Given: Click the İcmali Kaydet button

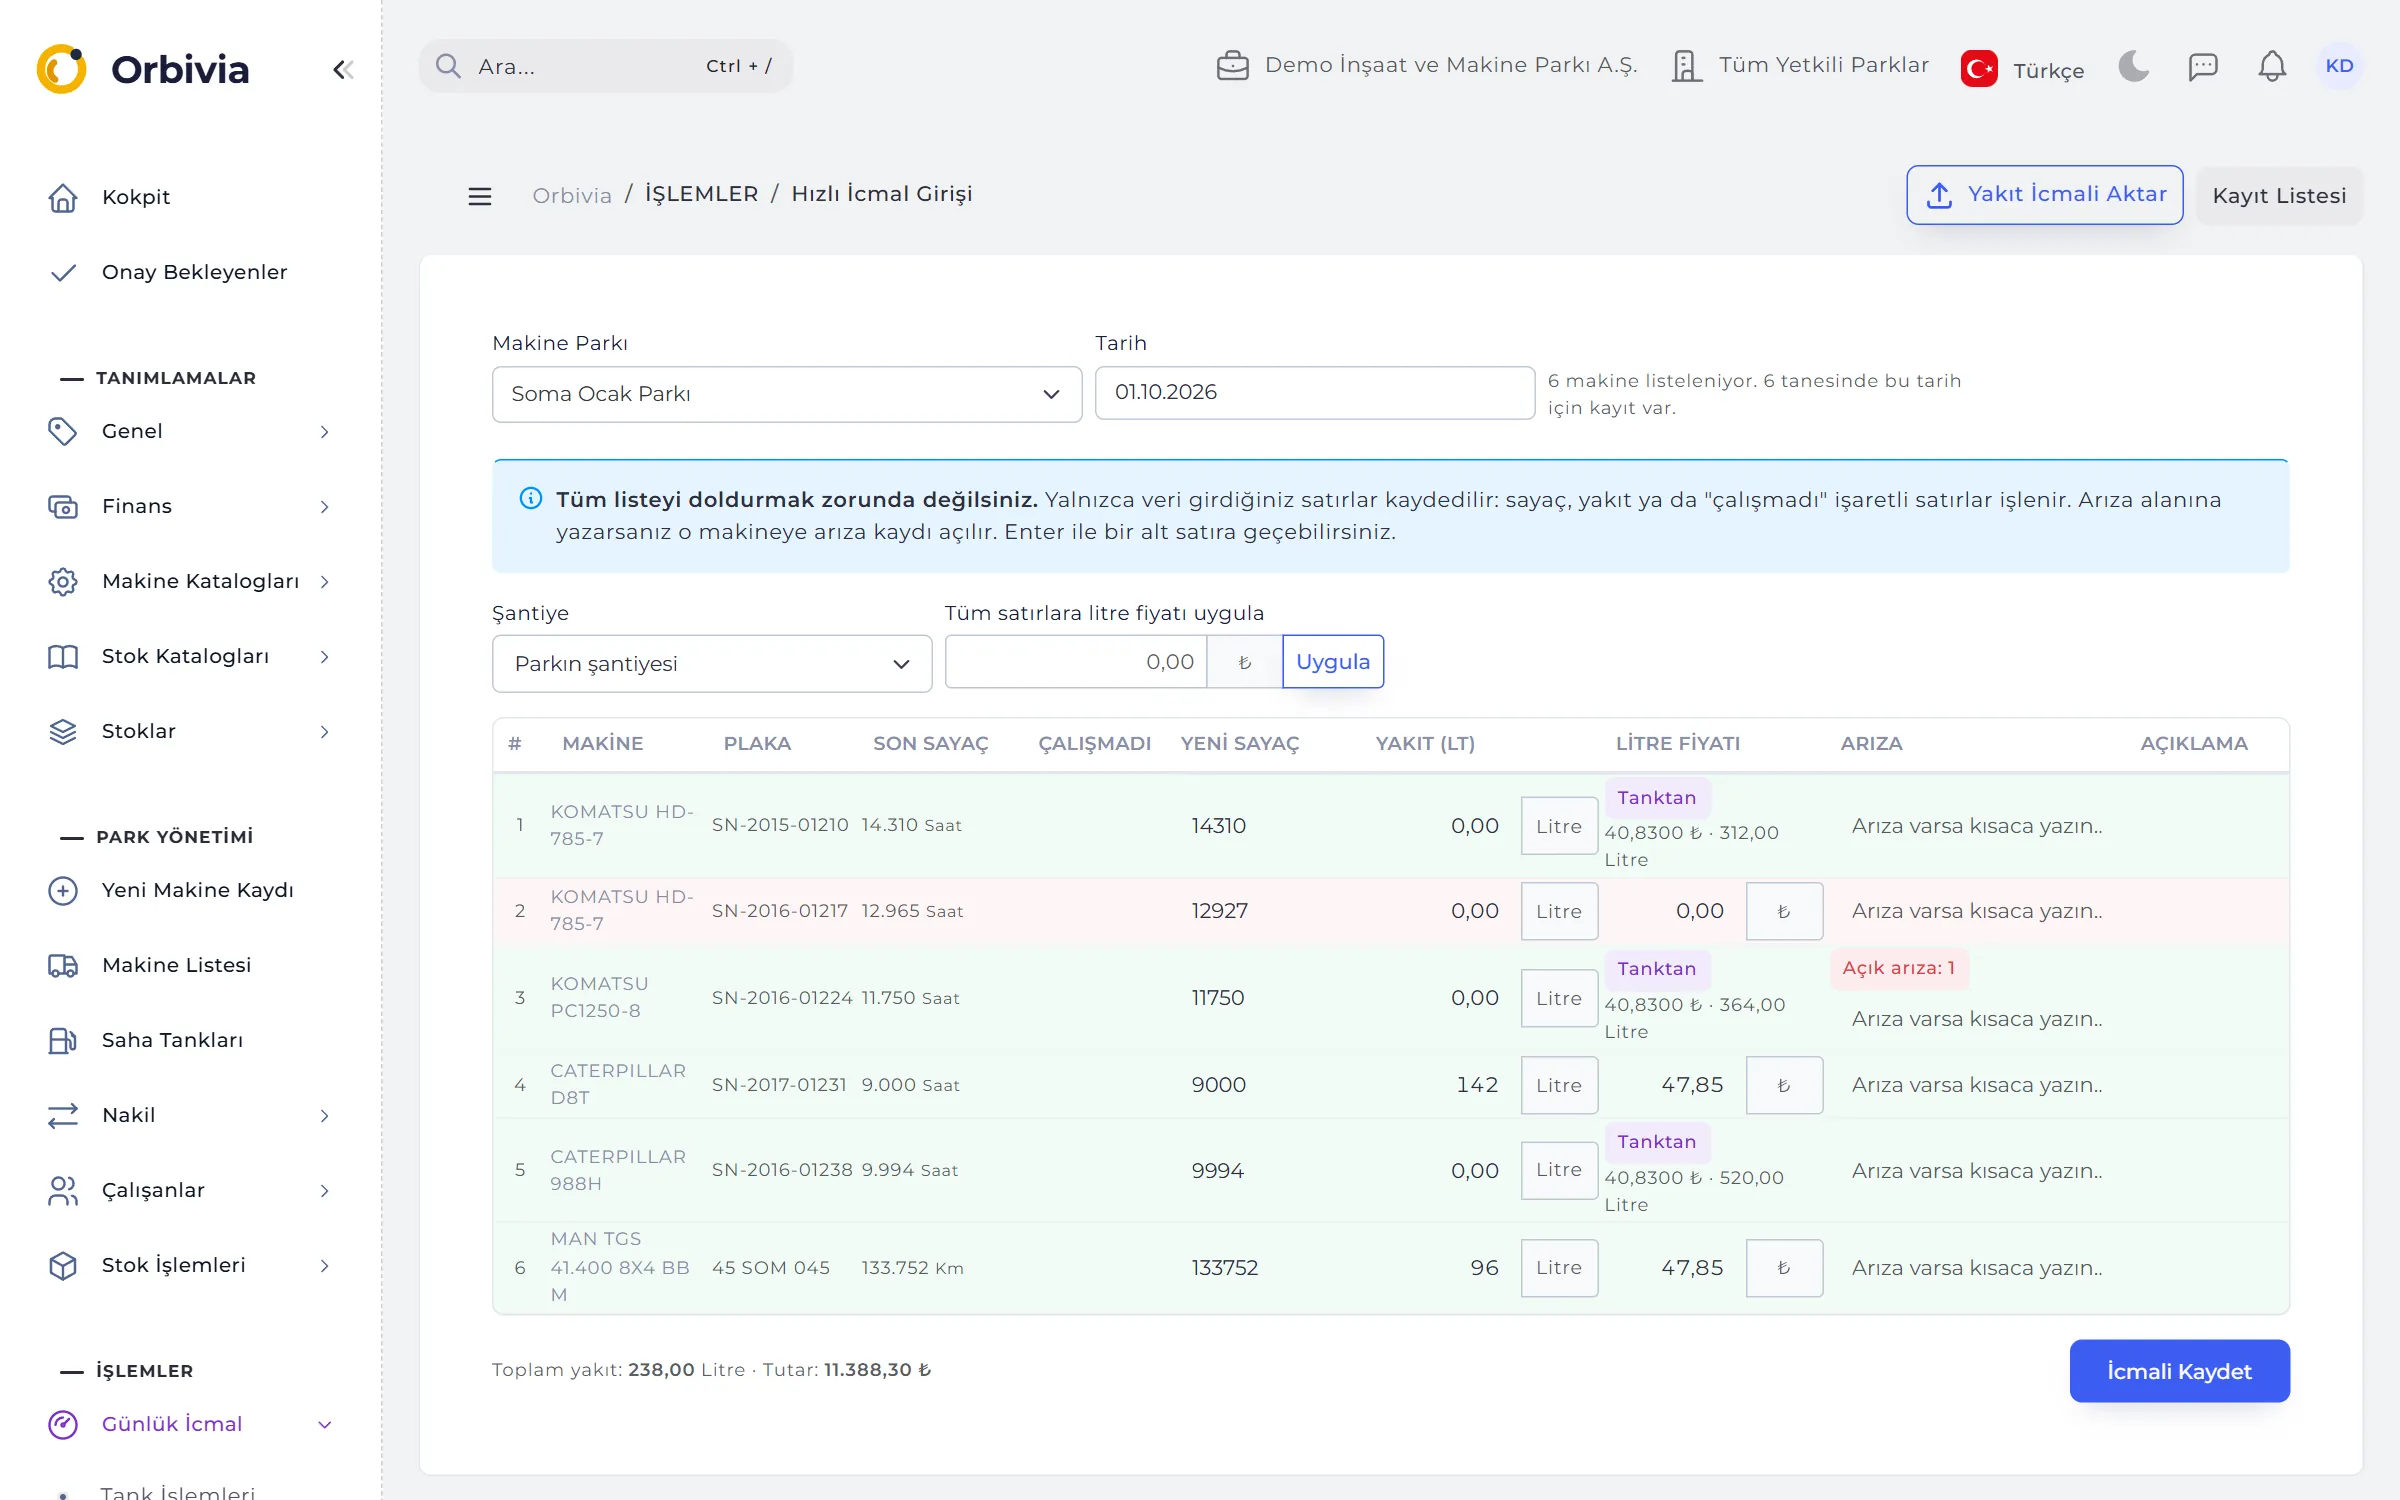Looking at the screenshot, I should pos(2179,1371).
